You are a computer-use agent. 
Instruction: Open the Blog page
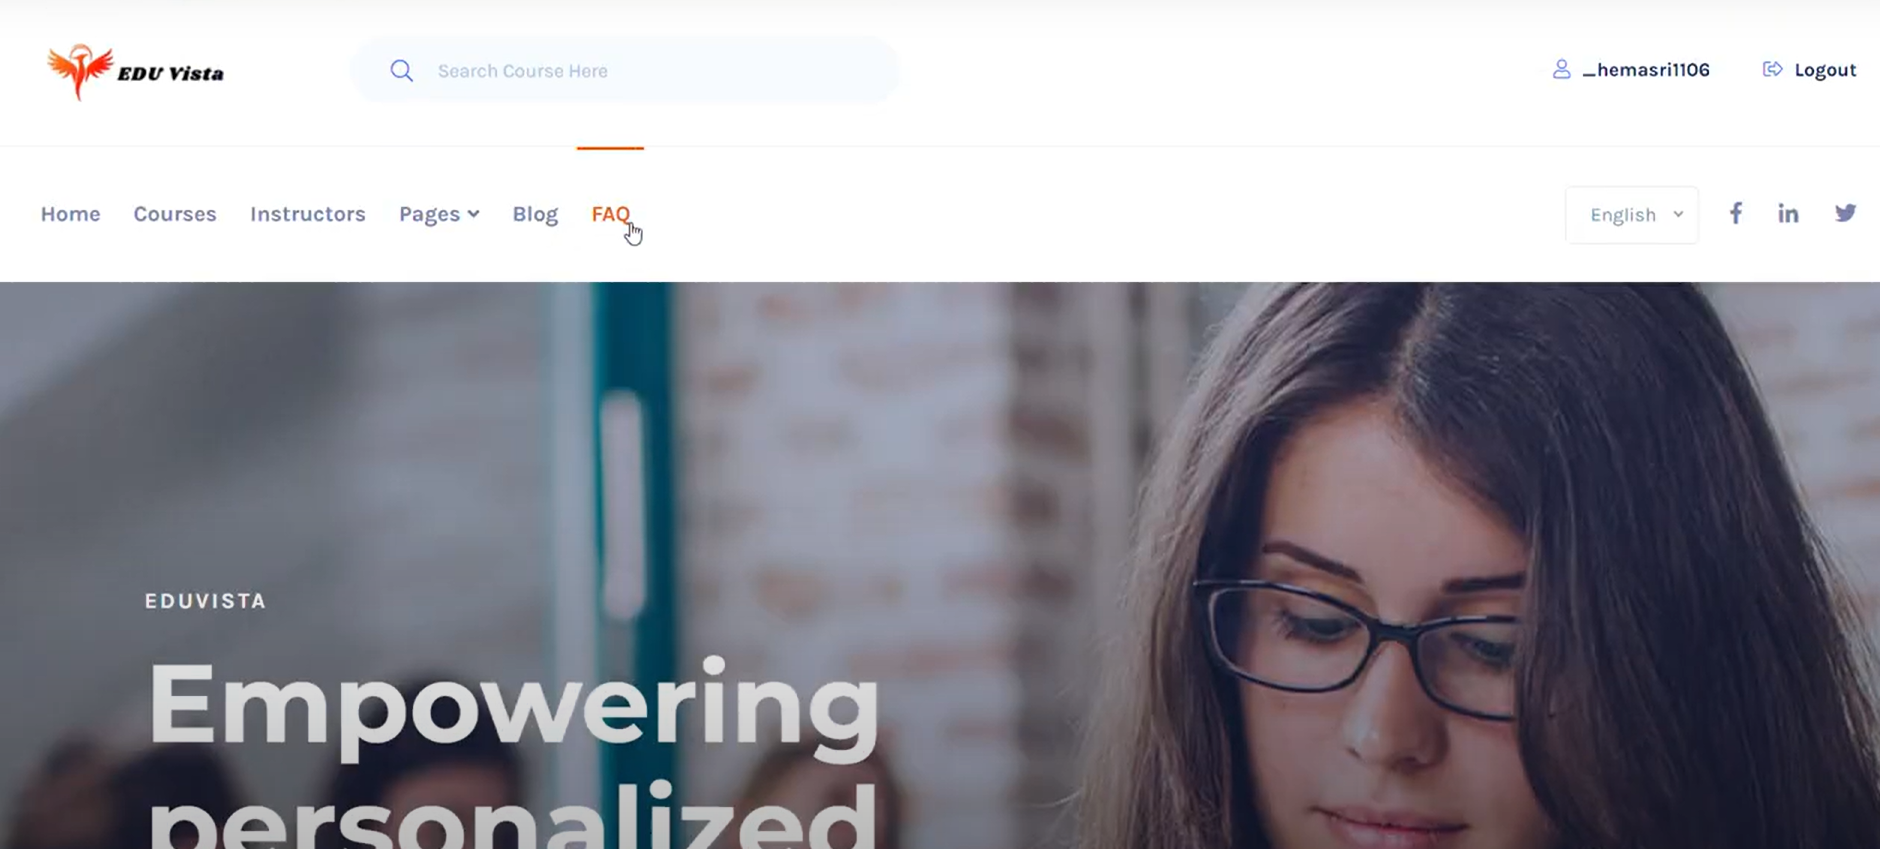(x=535, y=214)
